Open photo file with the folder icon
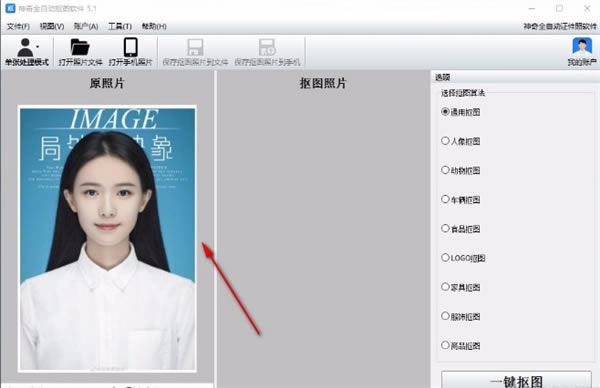 coord(80,47)
